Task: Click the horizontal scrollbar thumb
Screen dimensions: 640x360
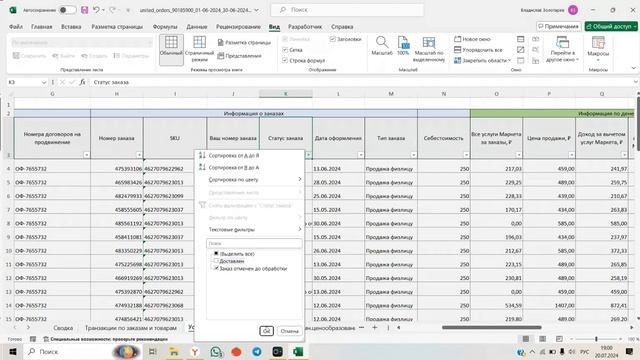Action: [491, 327]
